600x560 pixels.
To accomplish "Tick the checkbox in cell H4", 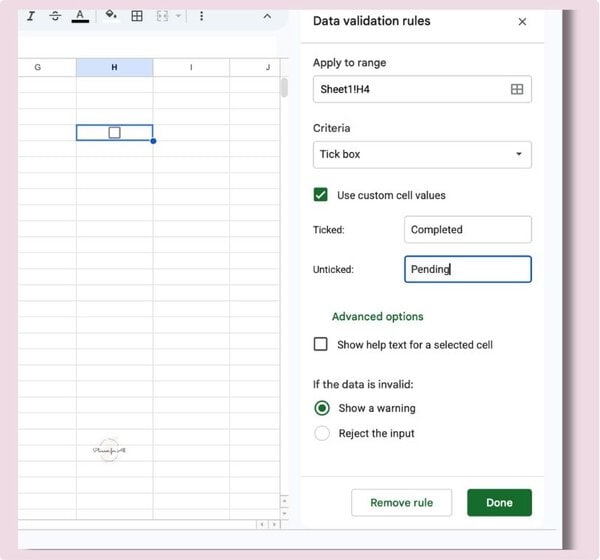I will 114,133.
